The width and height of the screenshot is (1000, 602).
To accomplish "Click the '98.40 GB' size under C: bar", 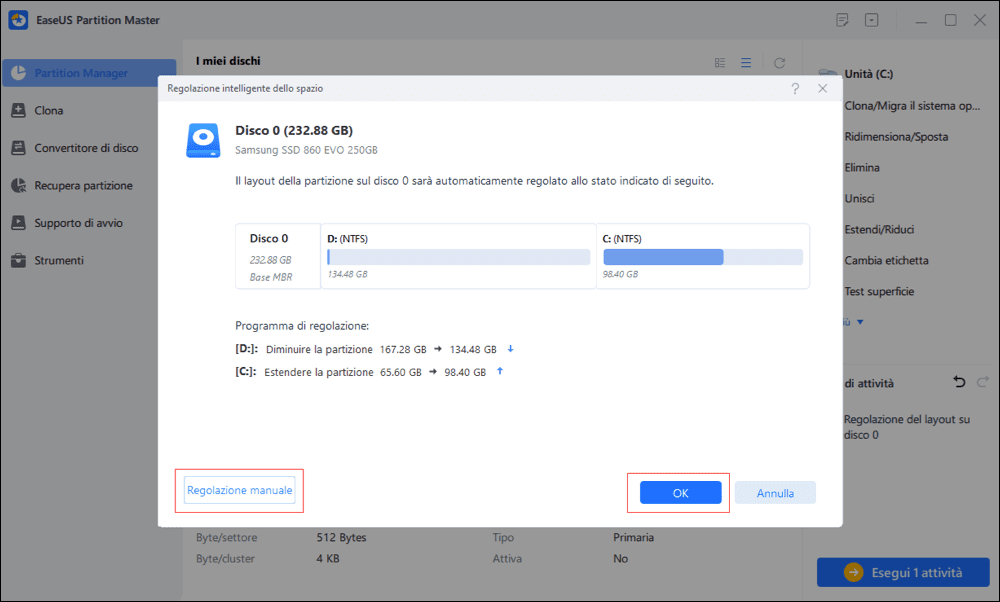I will (621, 274).
